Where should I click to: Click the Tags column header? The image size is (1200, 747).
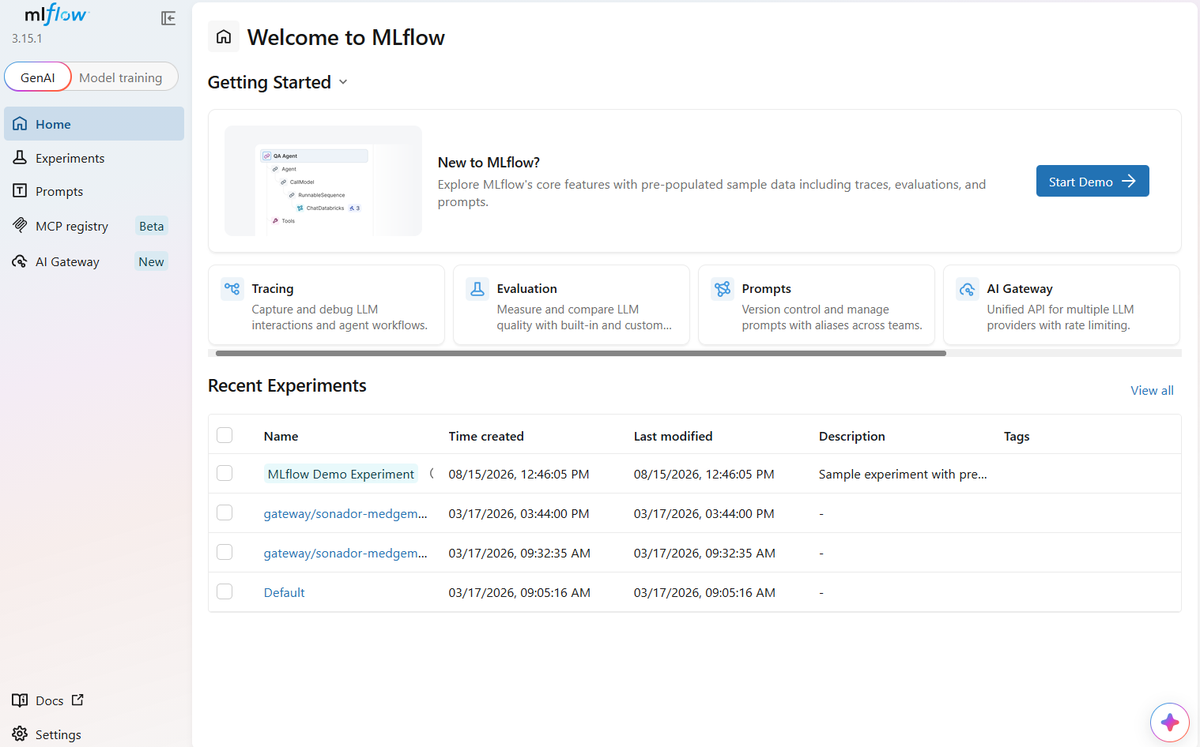click(1017, 436)
